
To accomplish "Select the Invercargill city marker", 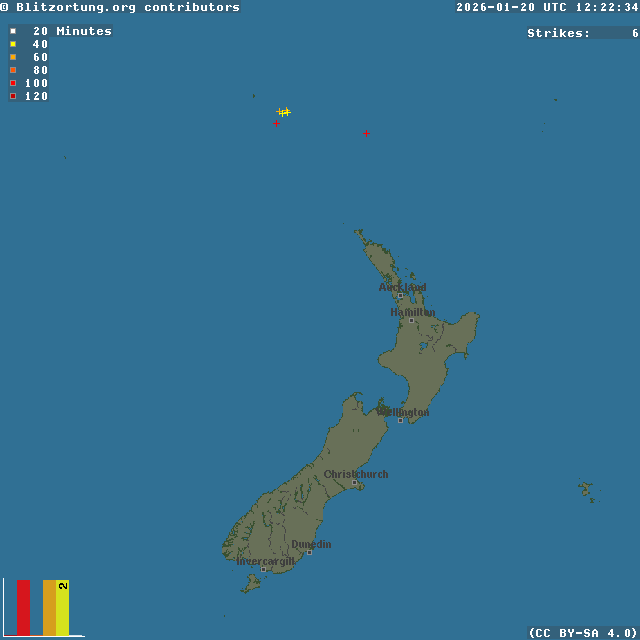I will click(x=263, y=569).
